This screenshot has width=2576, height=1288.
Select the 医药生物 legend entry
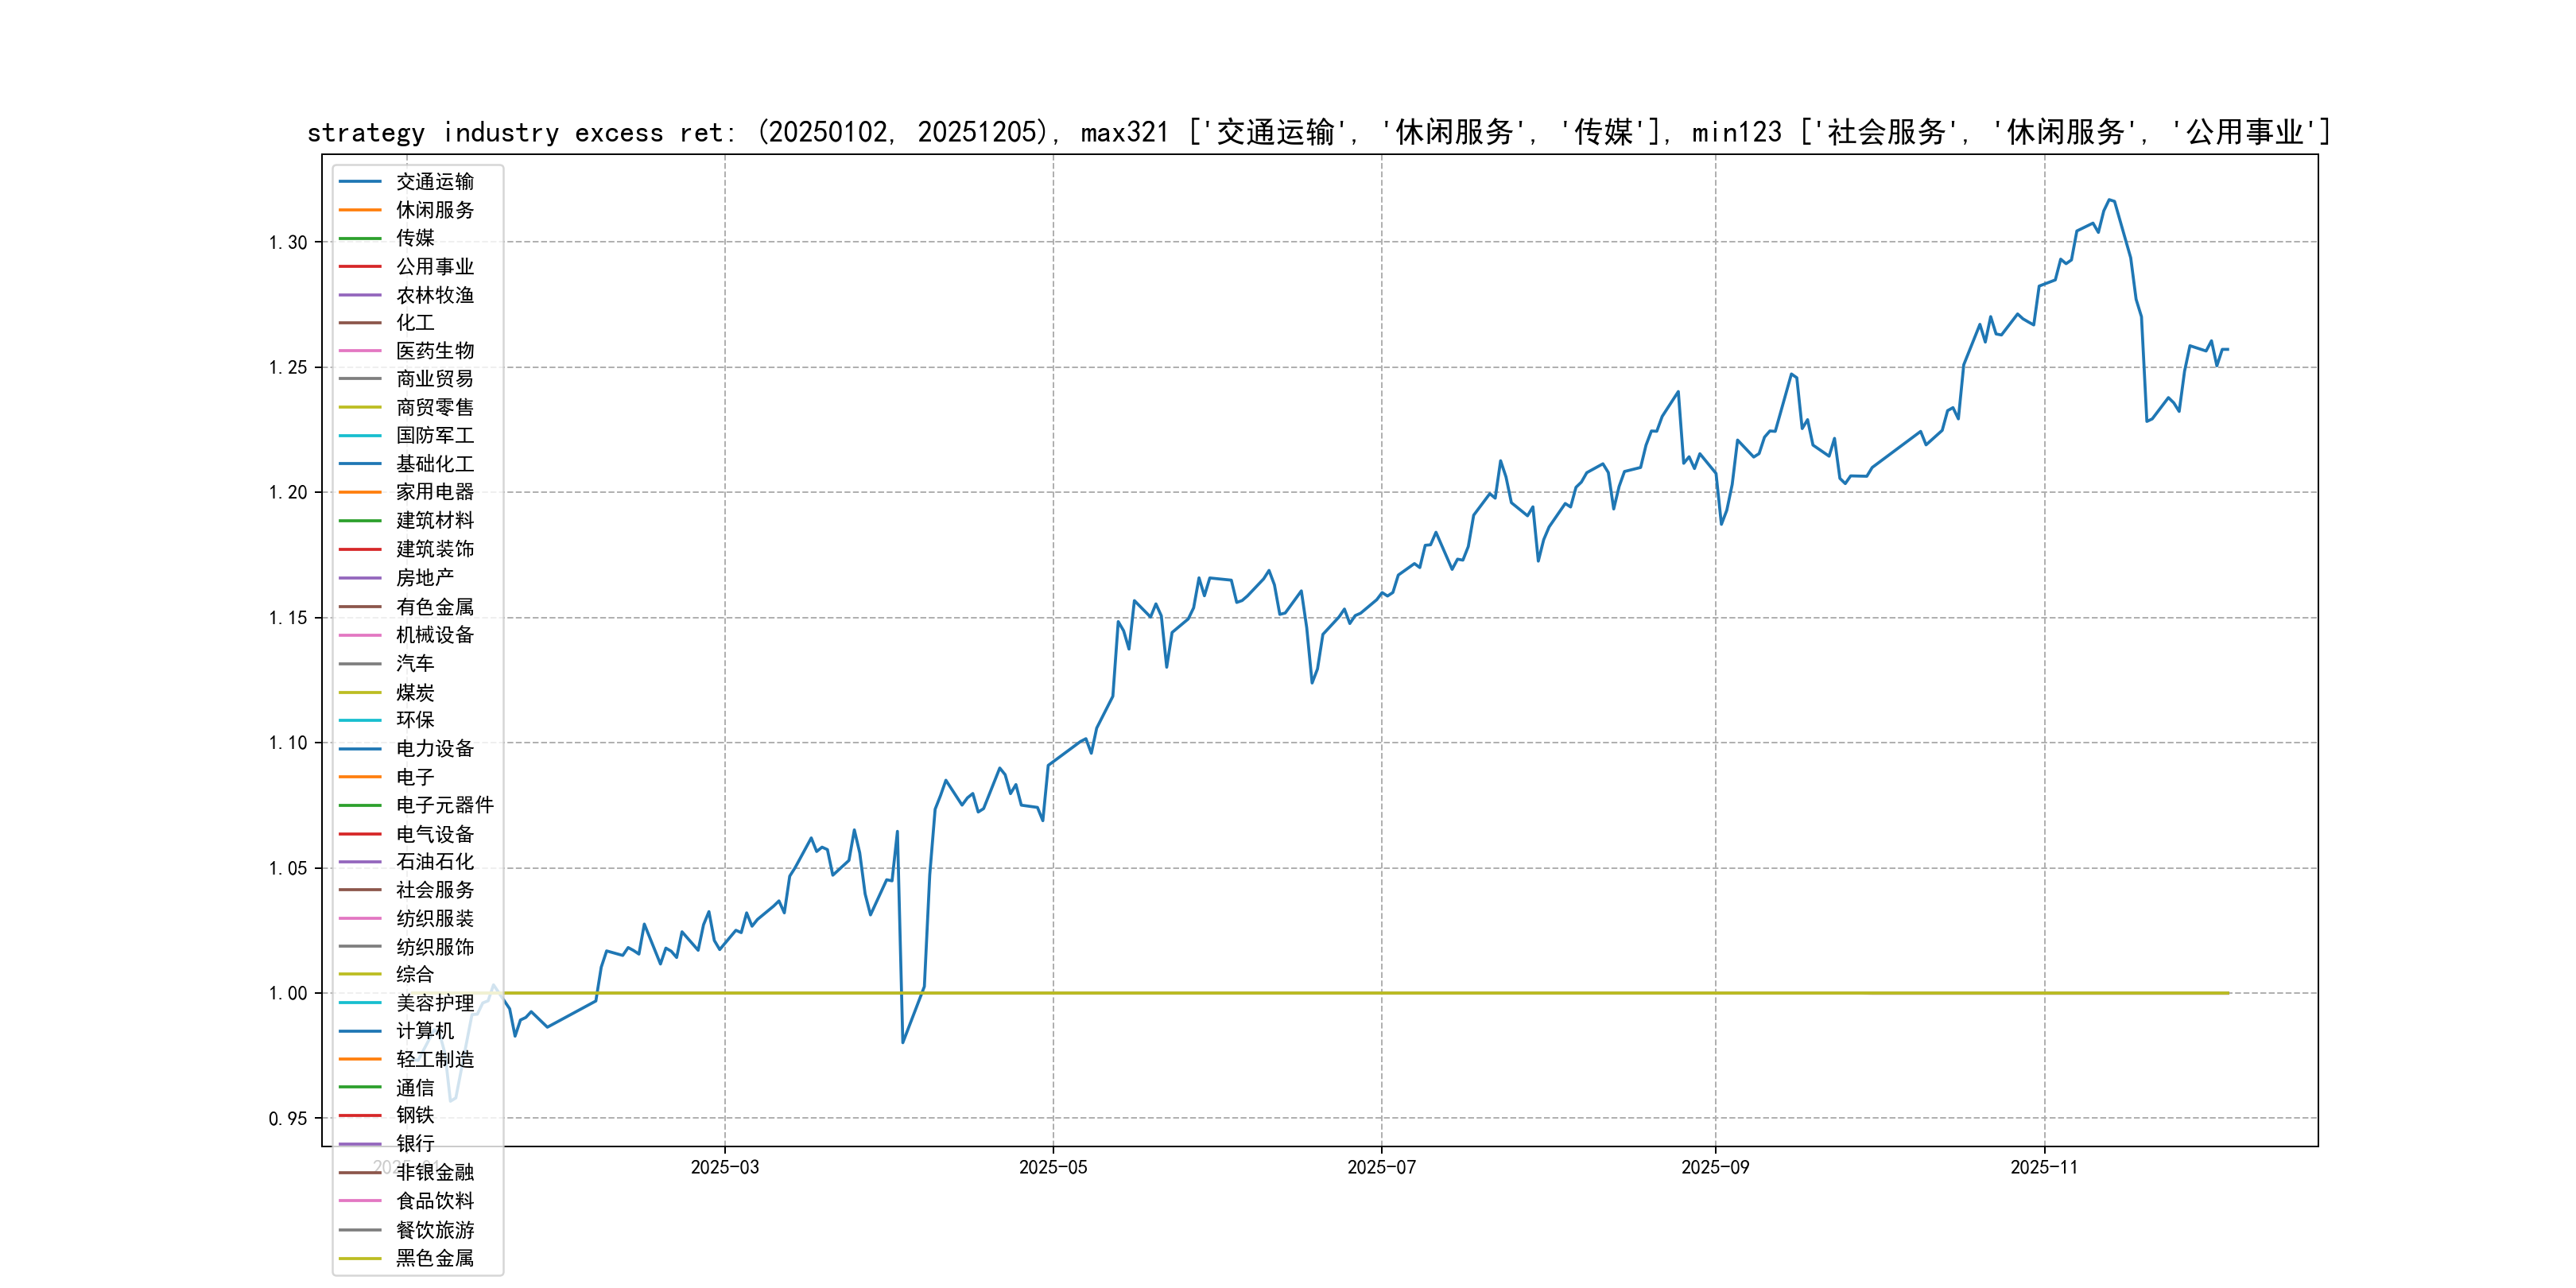434,351
